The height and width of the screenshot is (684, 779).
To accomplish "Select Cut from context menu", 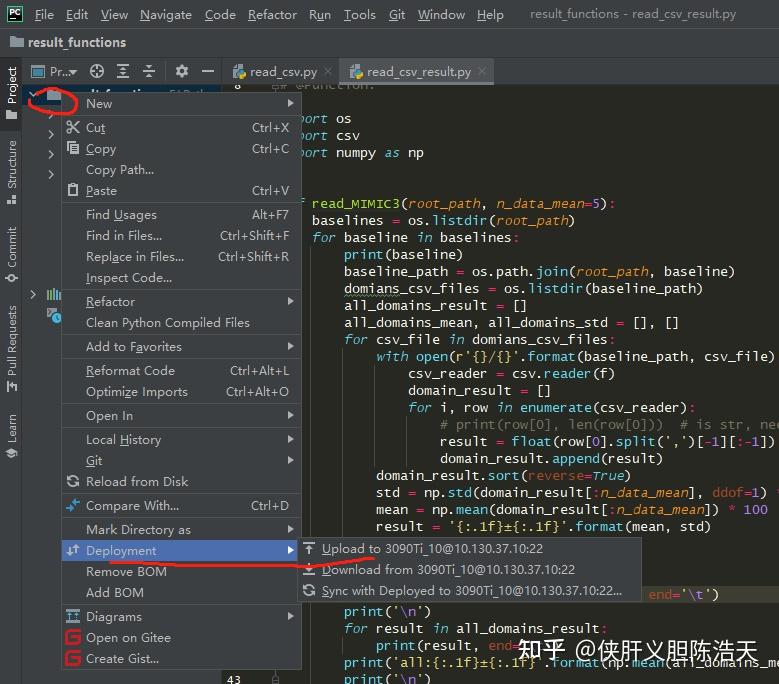I will tap(181, 128).
